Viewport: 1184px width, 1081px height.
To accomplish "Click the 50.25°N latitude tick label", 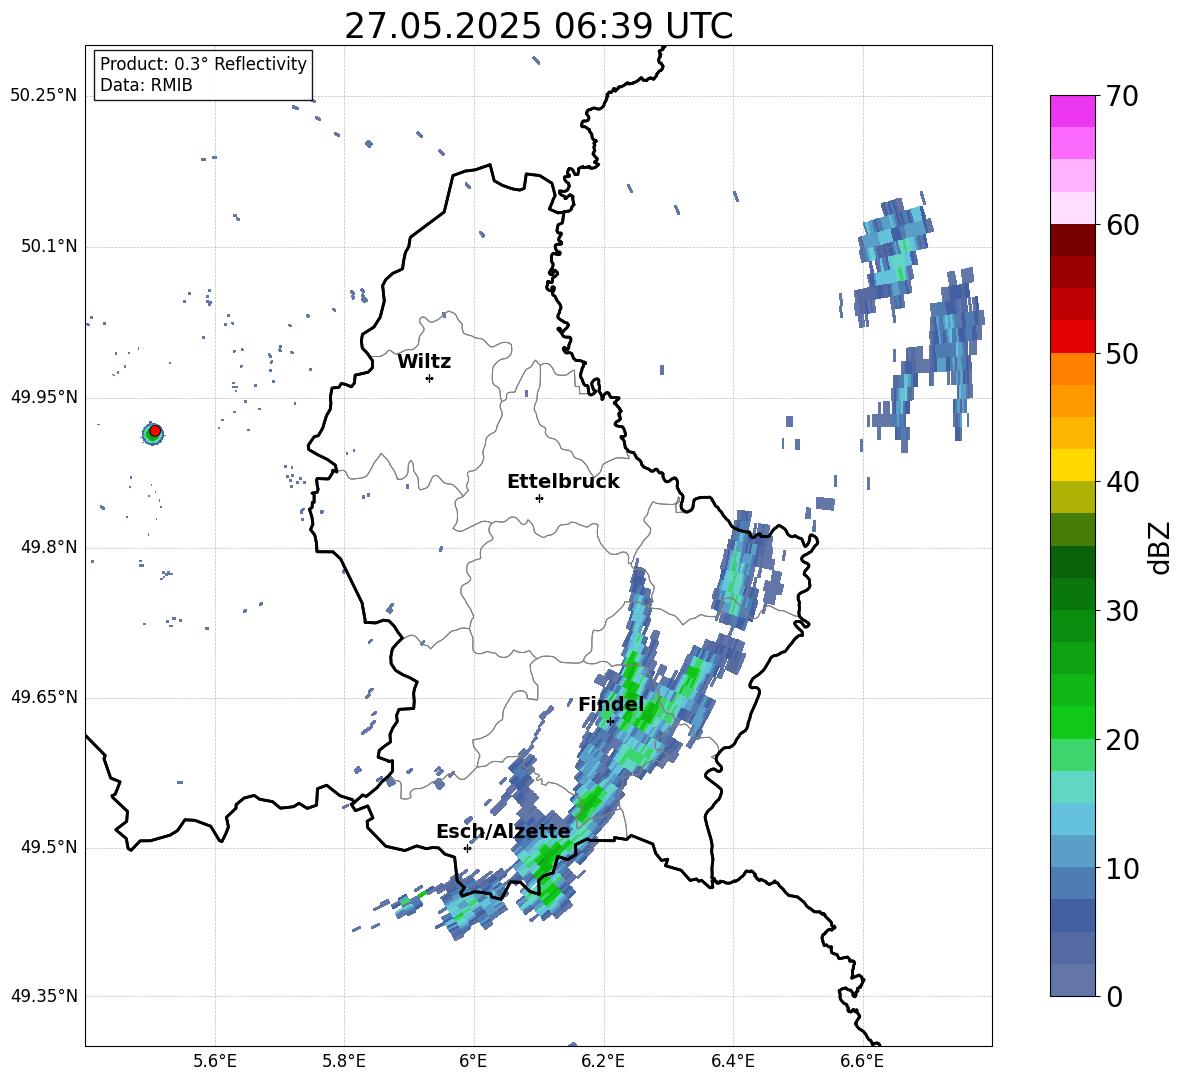I will tap(44, 96).
